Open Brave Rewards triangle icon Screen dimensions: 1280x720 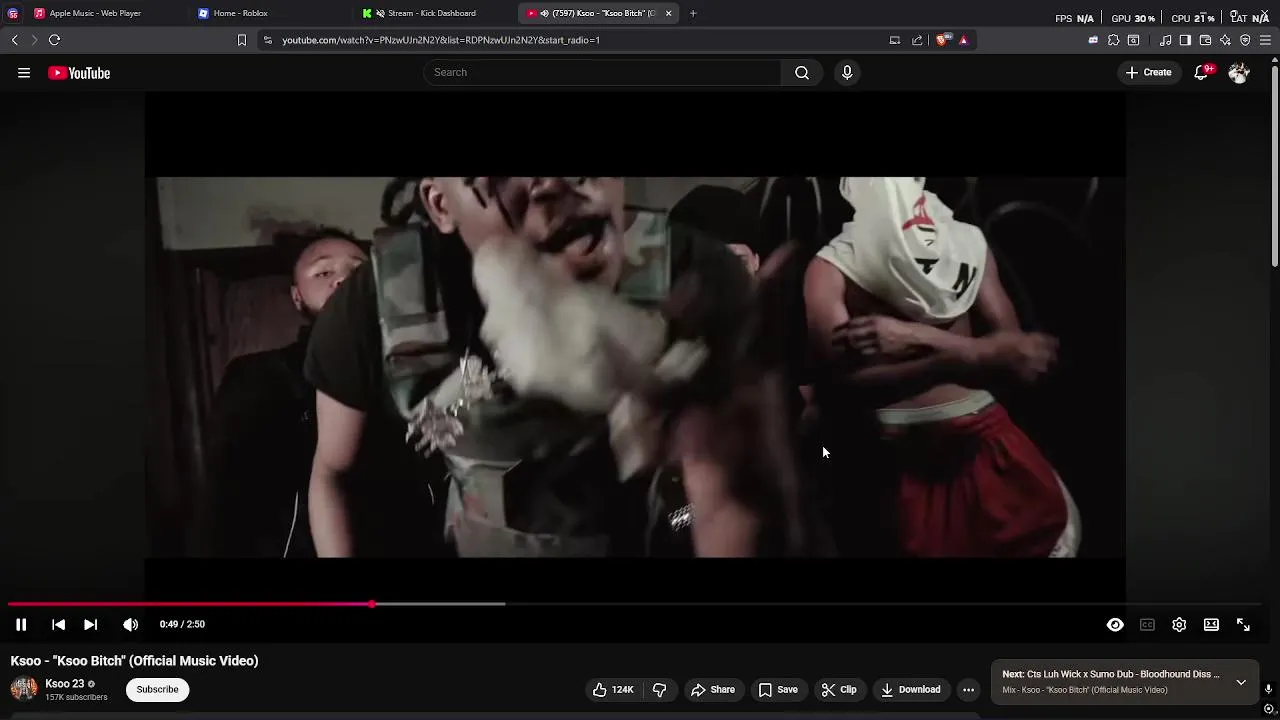point(963,40)
